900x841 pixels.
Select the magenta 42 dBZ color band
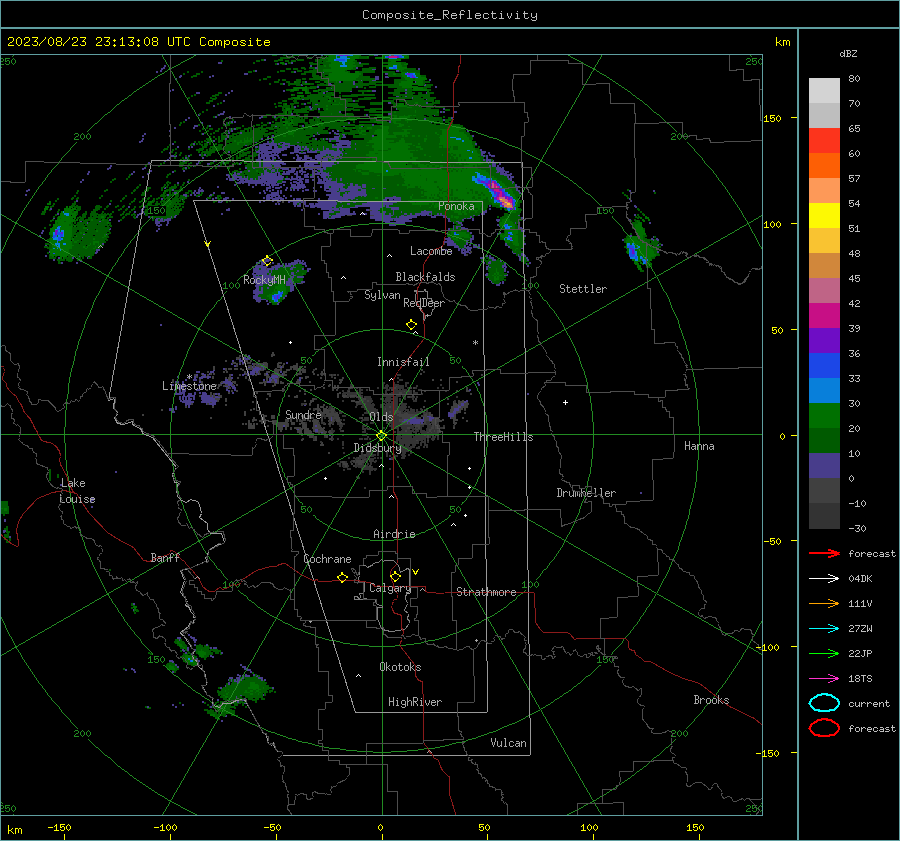point(824,315)
